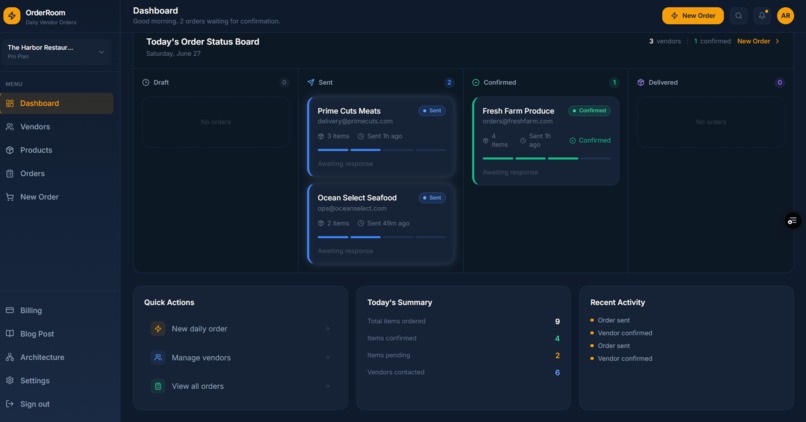Screen dimensions: 806x422
Task: Click the New Order cart icon
Action: 10,197
